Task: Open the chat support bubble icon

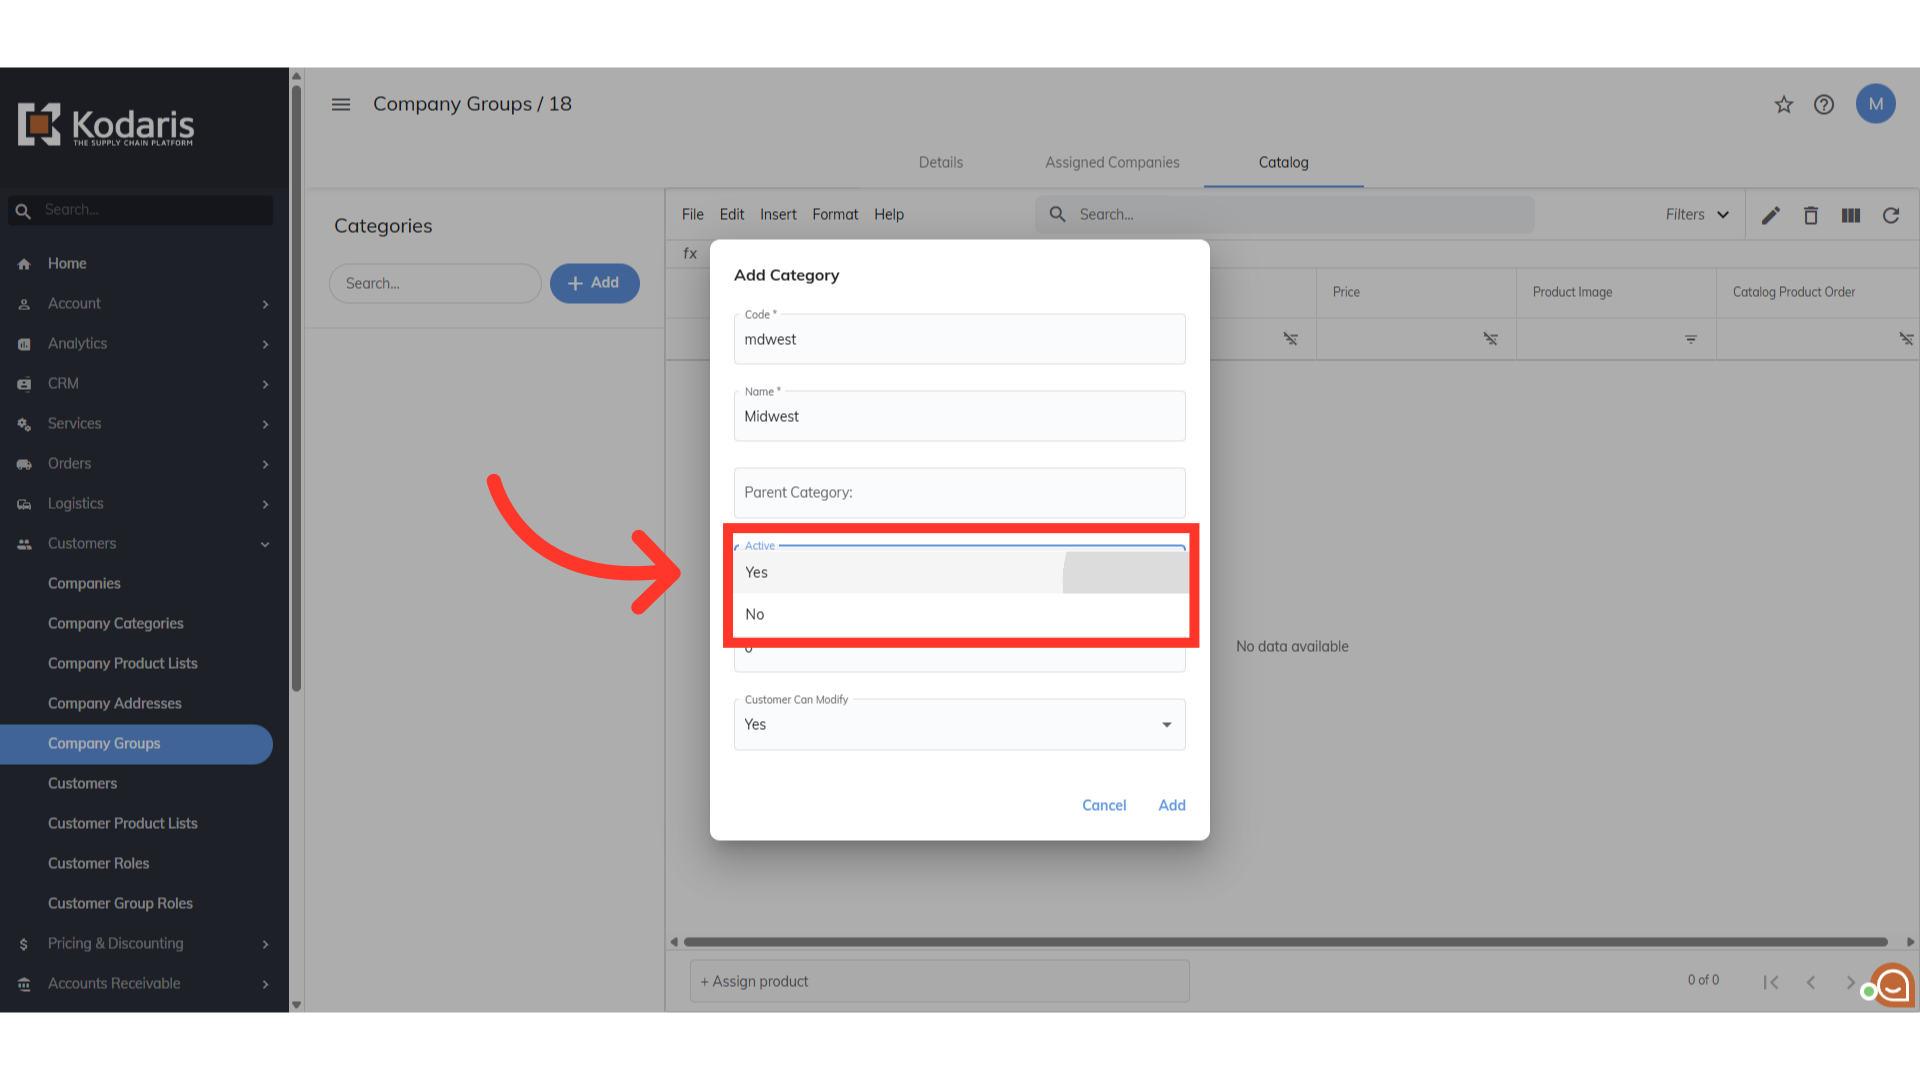Action: click(x=1893, y=985)
